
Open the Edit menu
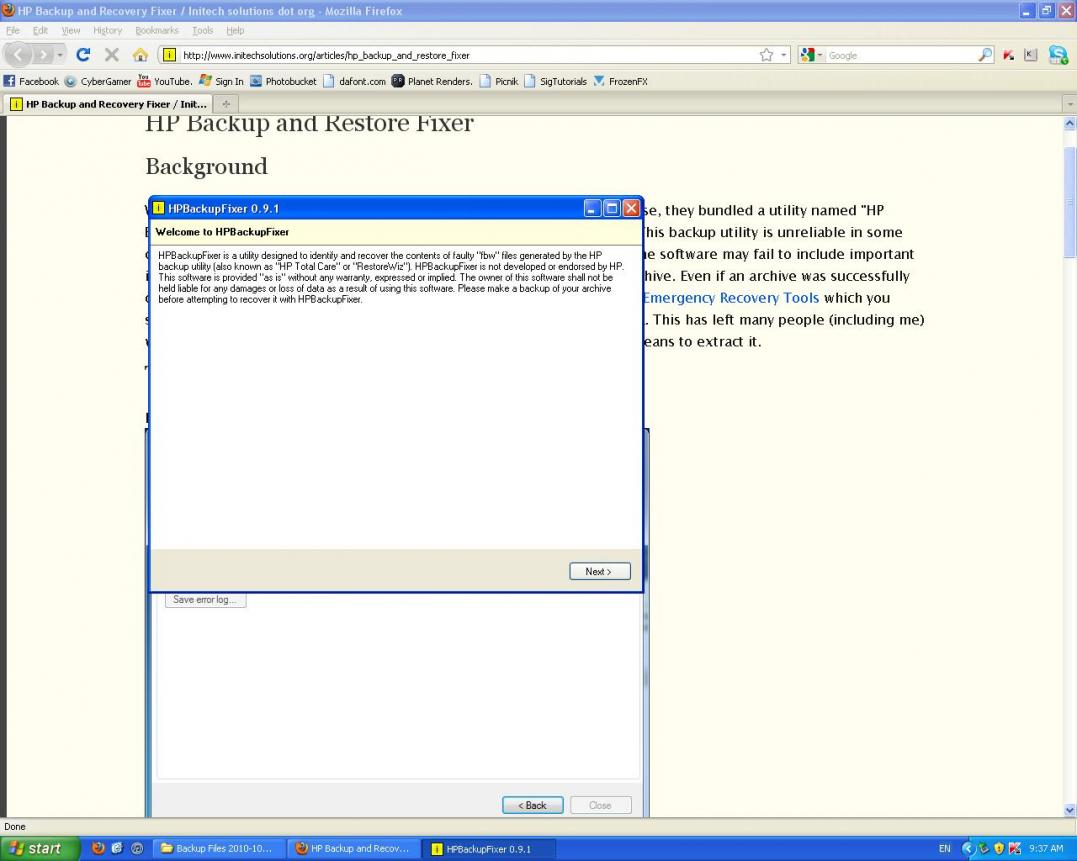point(41,30)
